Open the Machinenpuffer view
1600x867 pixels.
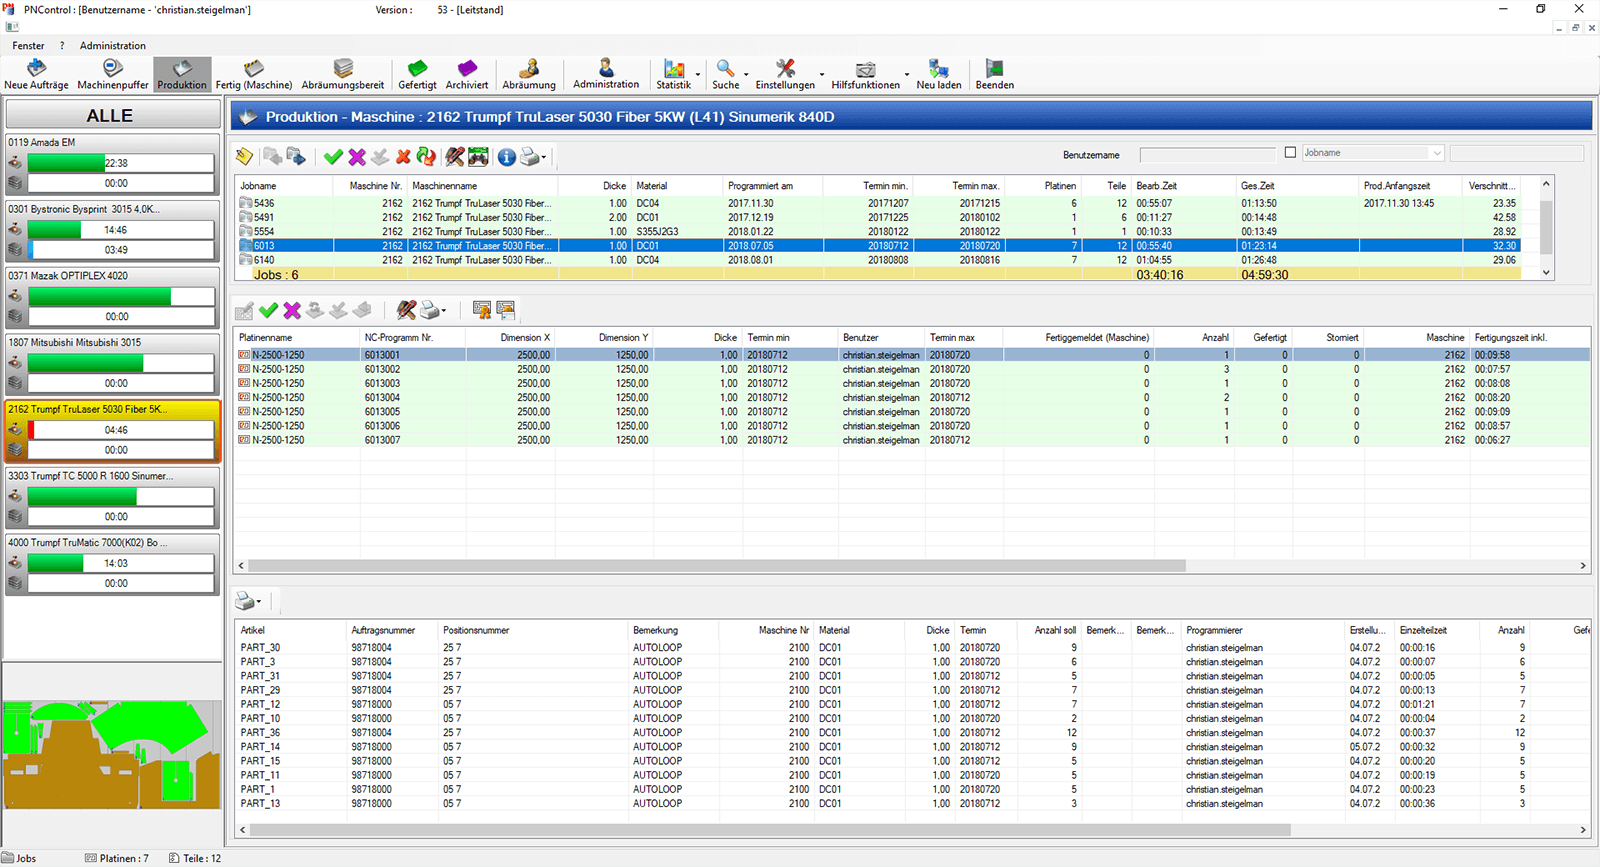coord(113,74)
